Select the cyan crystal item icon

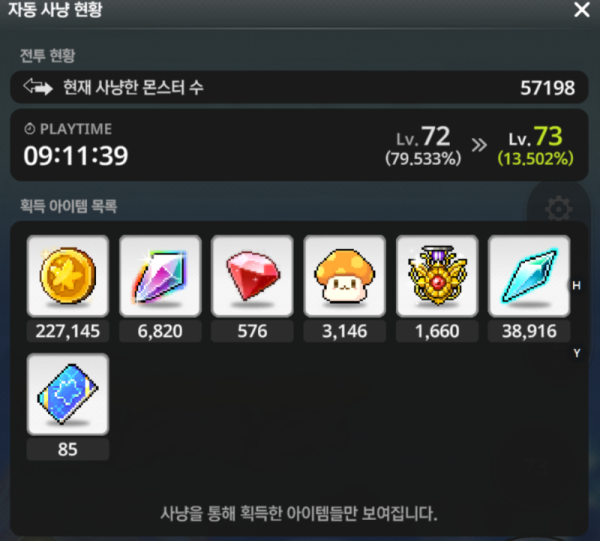tap(529, 276)
